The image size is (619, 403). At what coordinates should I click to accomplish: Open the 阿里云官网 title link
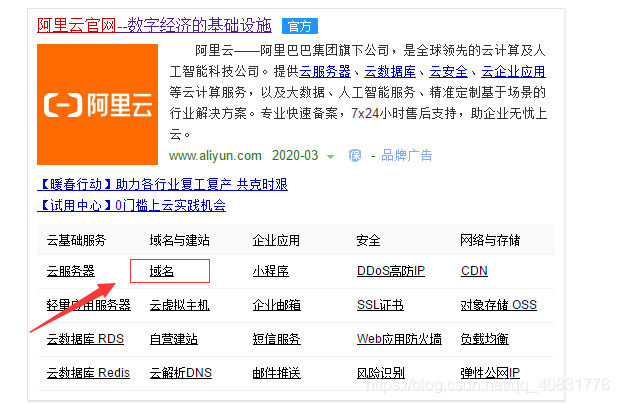click(x=154, y=26)
